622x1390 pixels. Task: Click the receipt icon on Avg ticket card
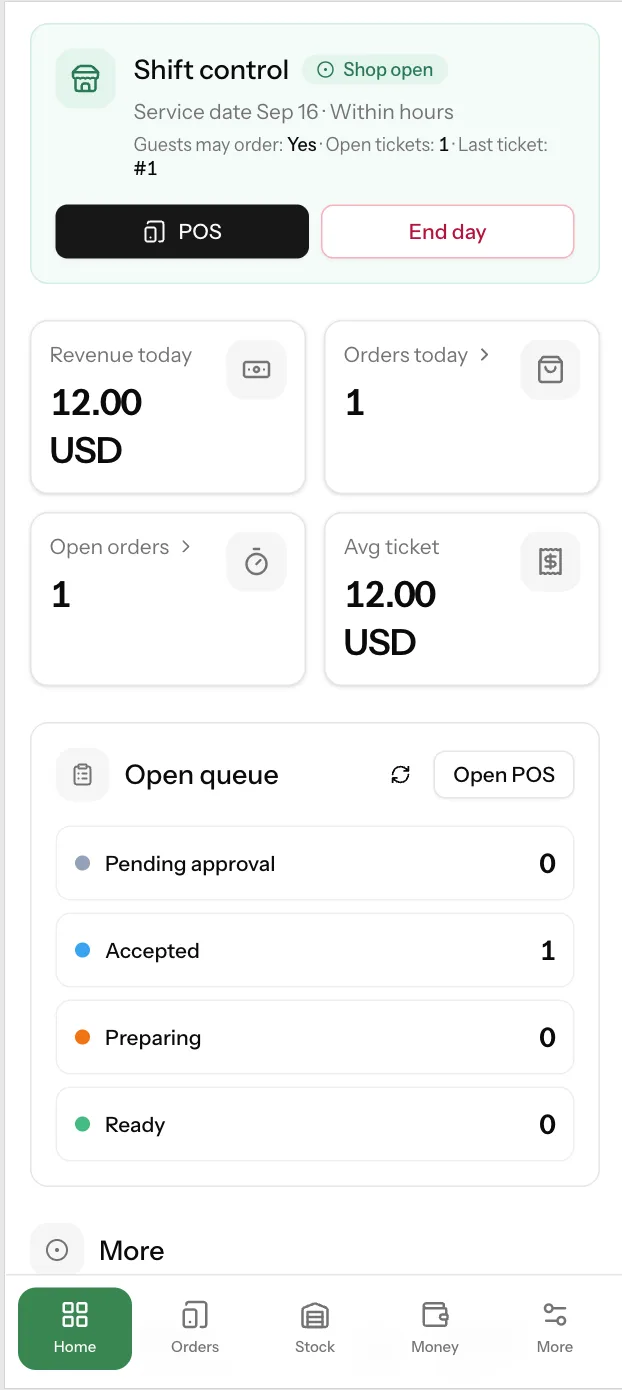coord(550,562)
